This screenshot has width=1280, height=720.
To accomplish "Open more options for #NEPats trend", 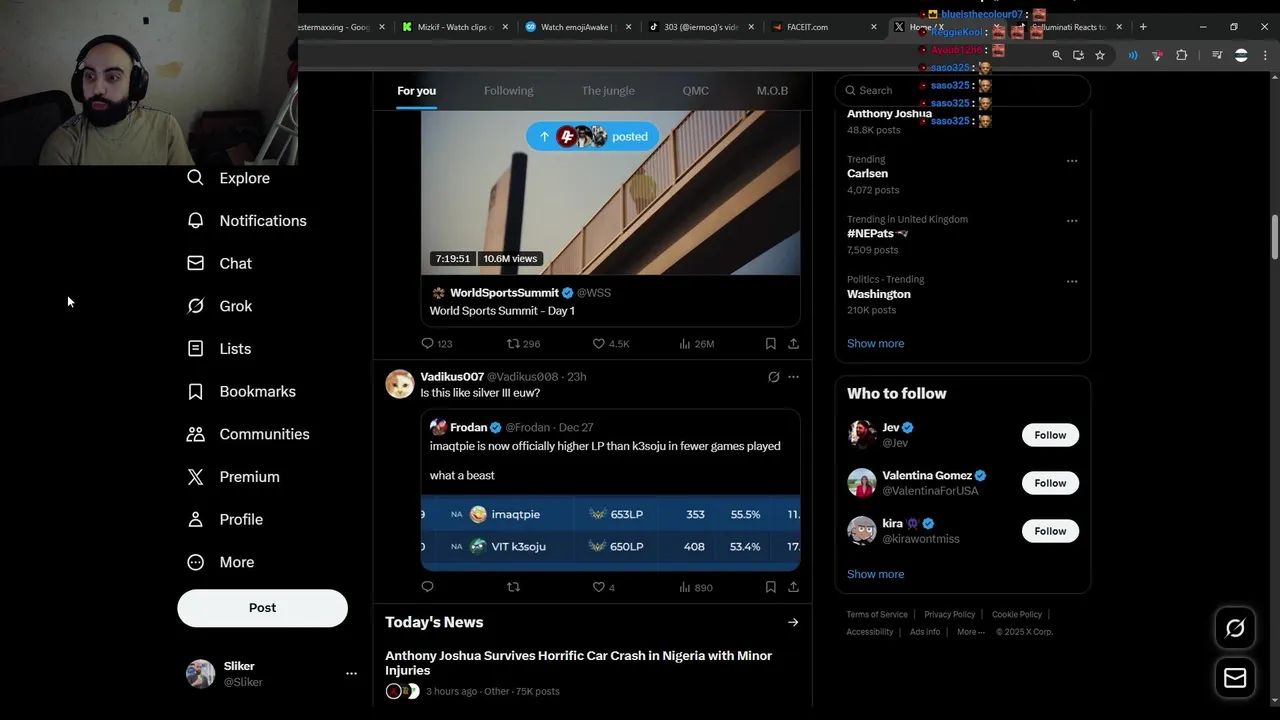I will (1072, 221).
